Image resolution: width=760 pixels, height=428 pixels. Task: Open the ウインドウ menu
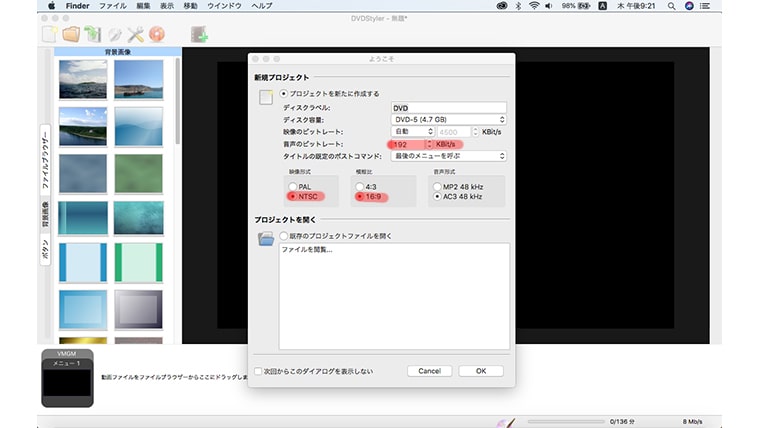tap(224, 6)
